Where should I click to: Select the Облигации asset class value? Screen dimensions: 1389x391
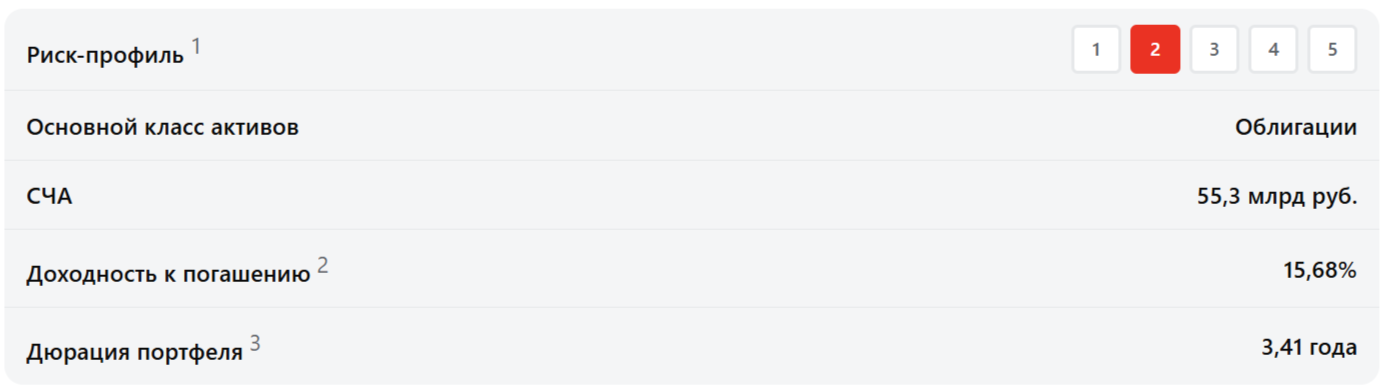(1296, 128)
